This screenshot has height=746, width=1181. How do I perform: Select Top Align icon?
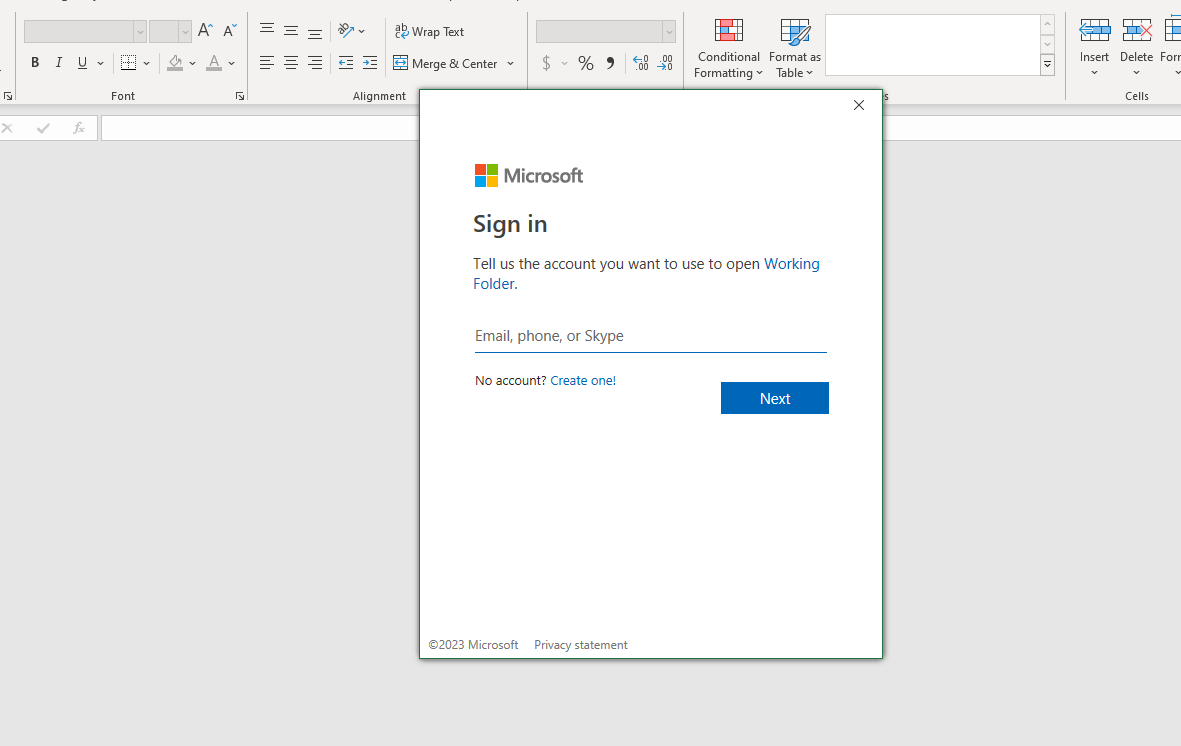pos(267,31)
